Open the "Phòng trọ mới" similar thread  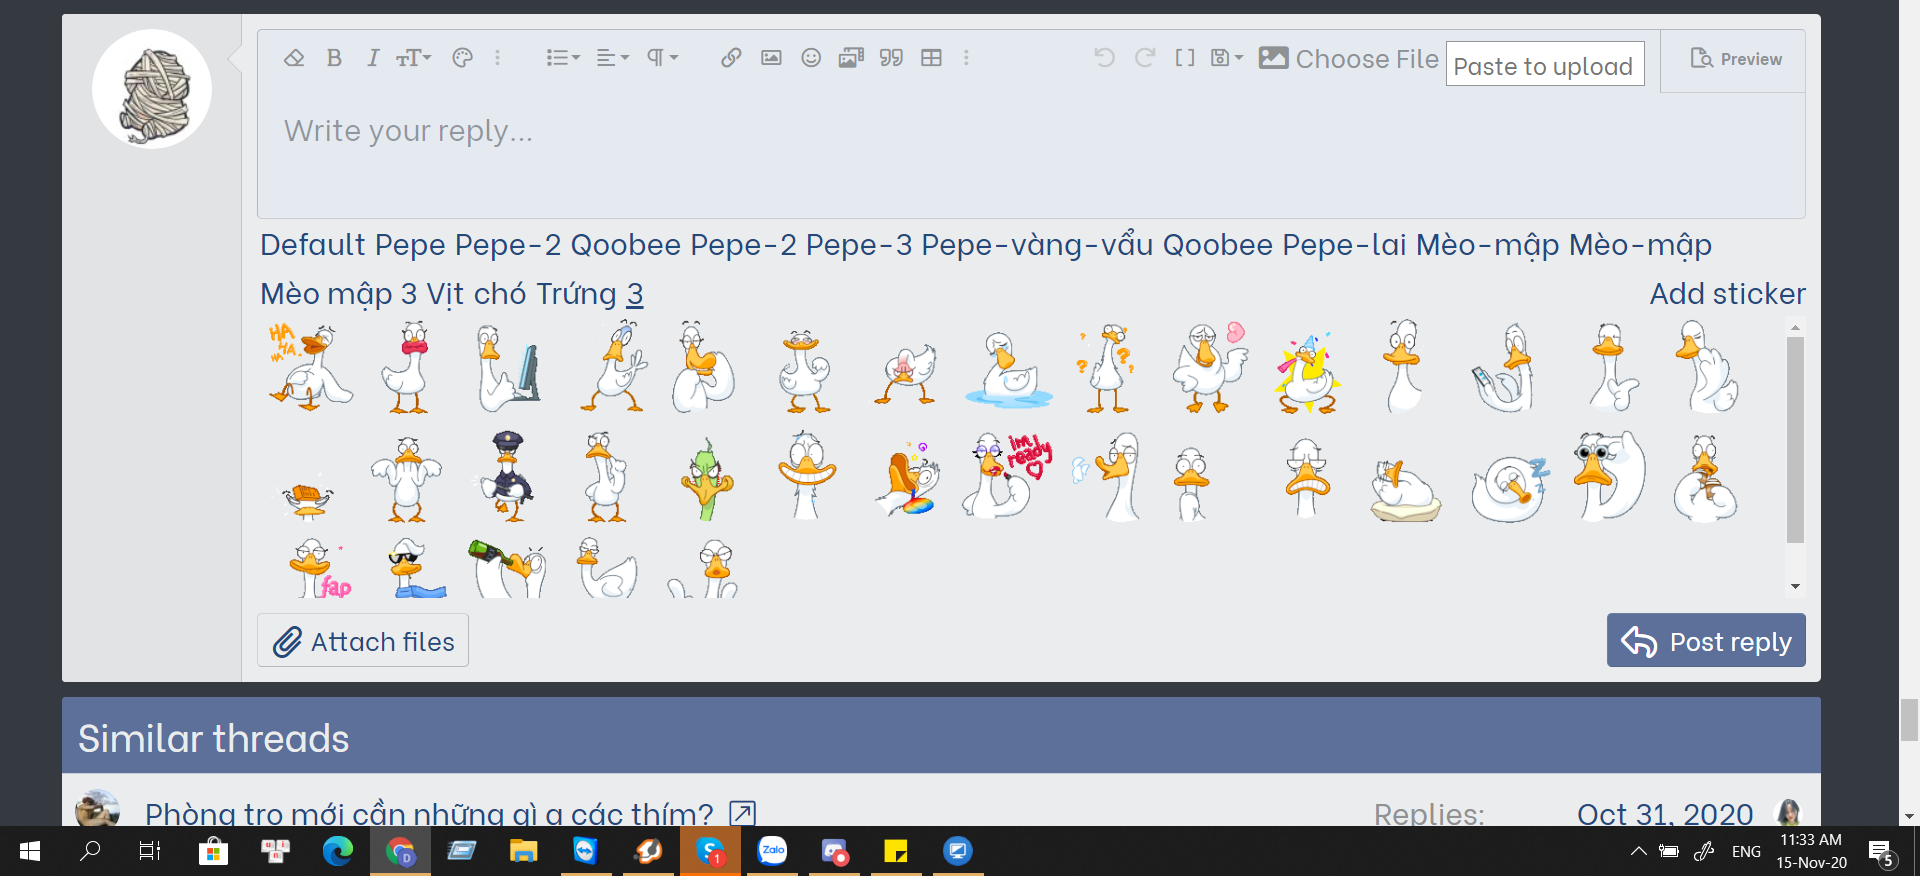(x=429, y=813)
